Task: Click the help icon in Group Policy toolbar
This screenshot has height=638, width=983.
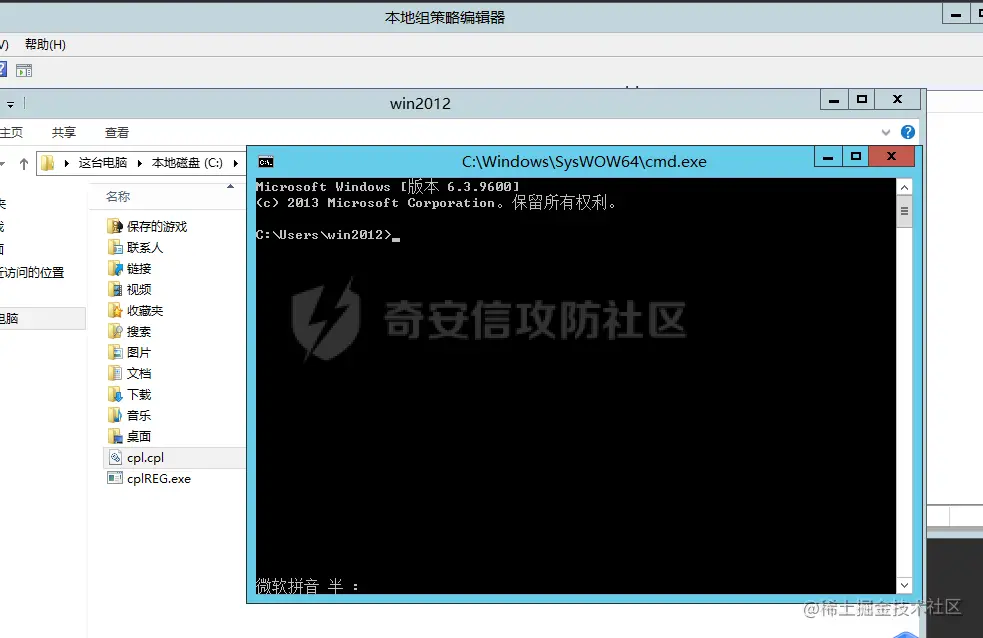Action: [3, 70]
